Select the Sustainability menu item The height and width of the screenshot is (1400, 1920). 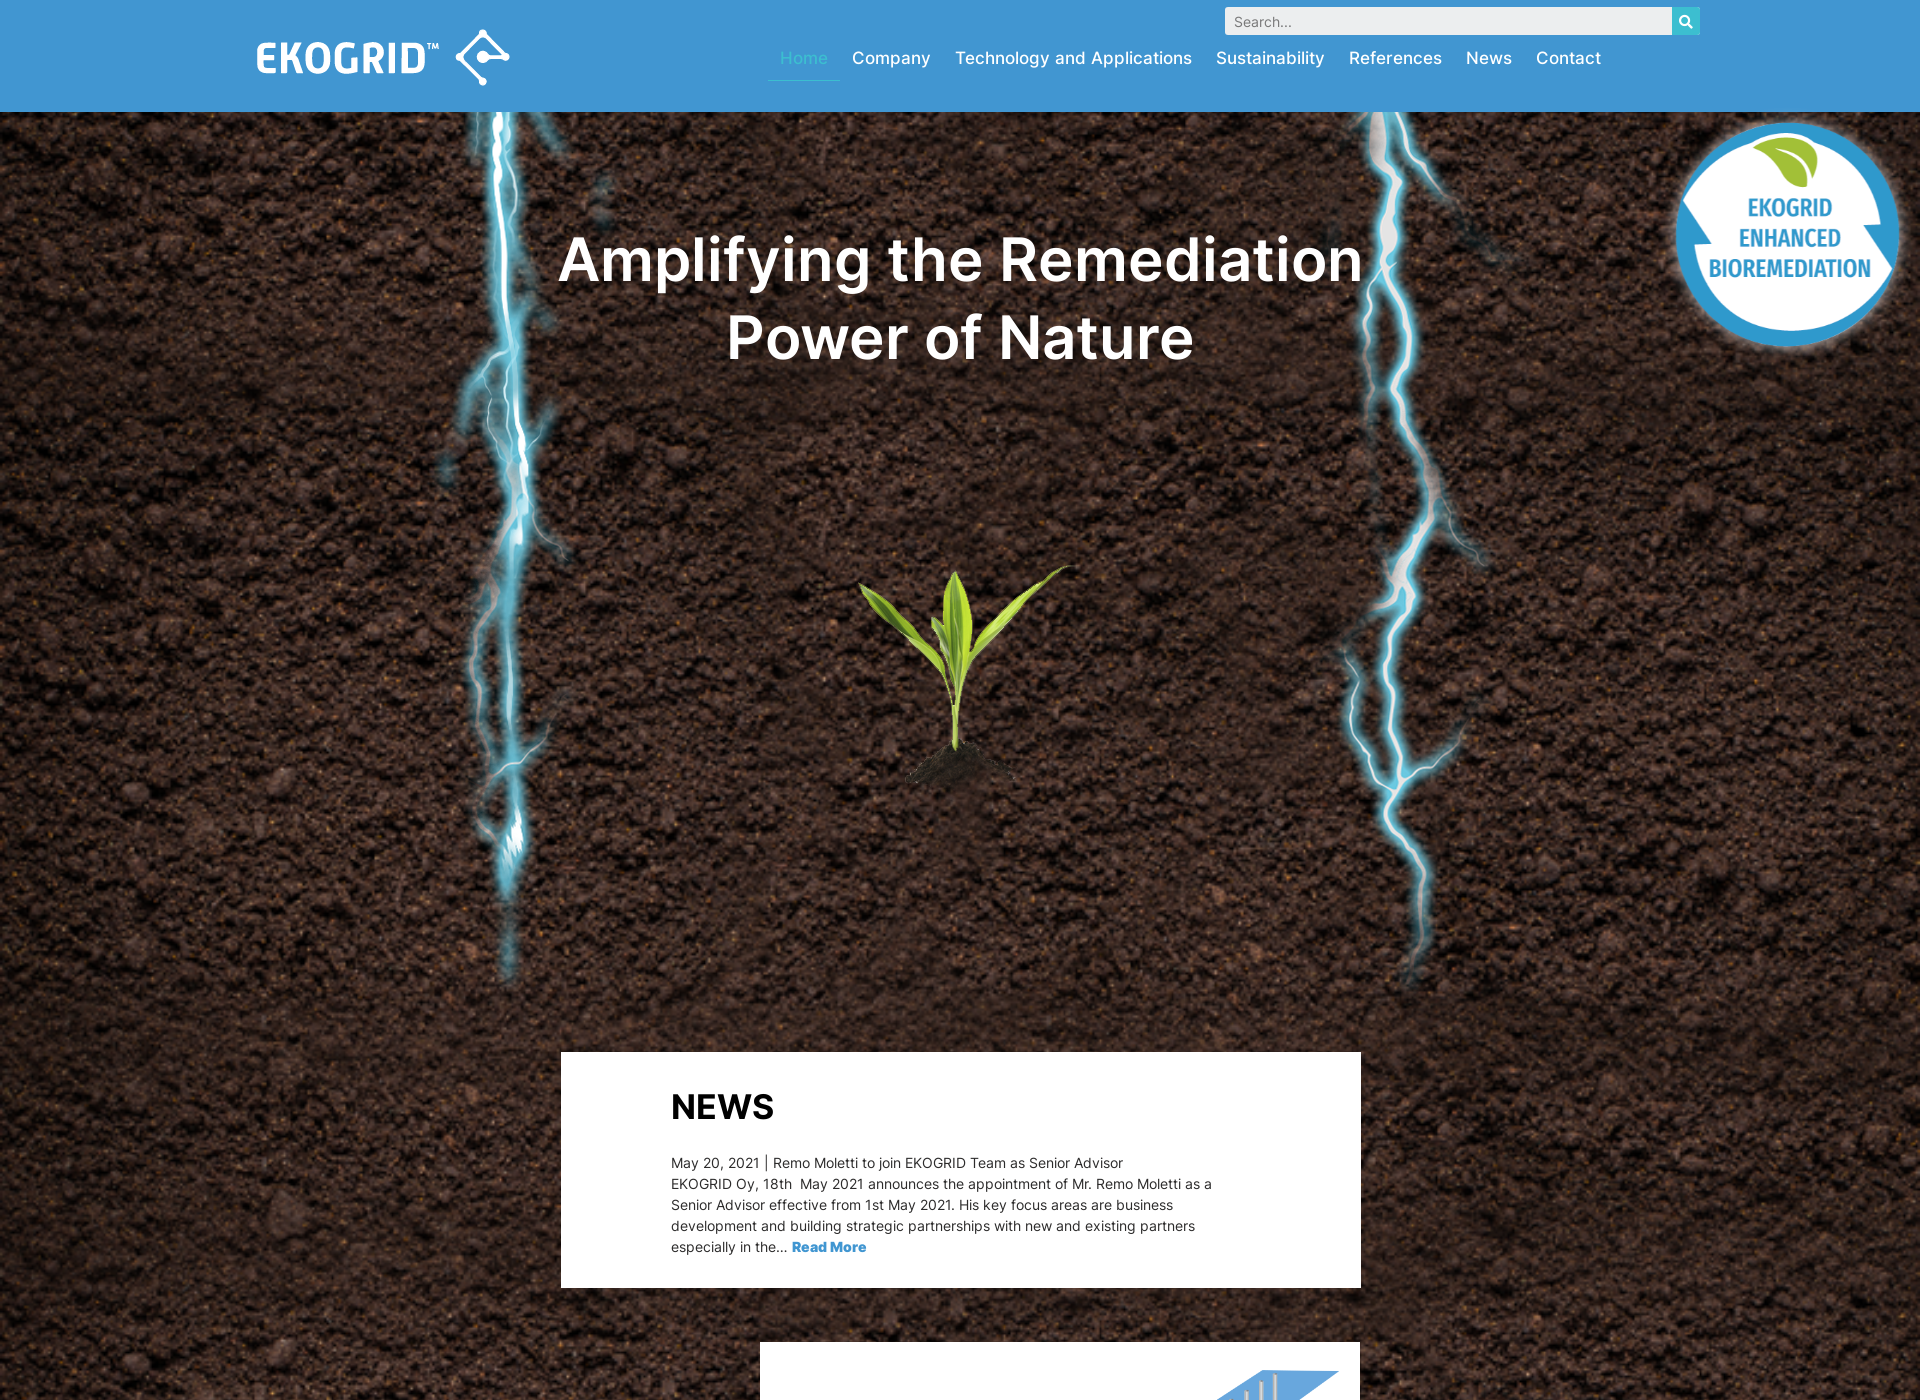[x=1269, y=58]
